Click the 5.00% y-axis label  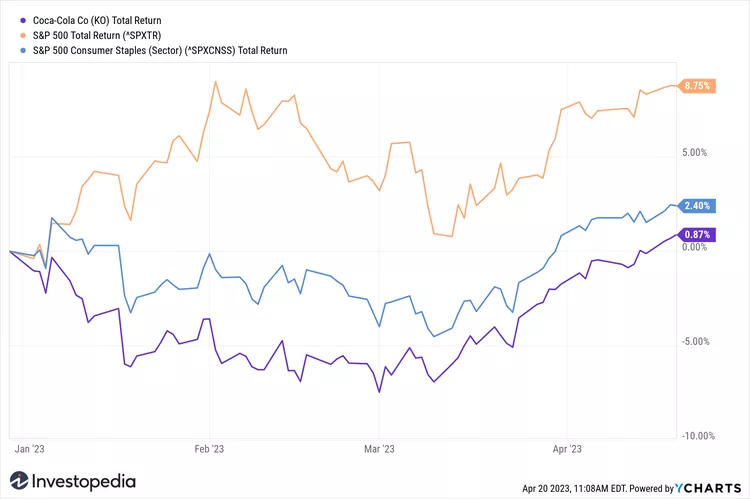[x=694, y=153]
